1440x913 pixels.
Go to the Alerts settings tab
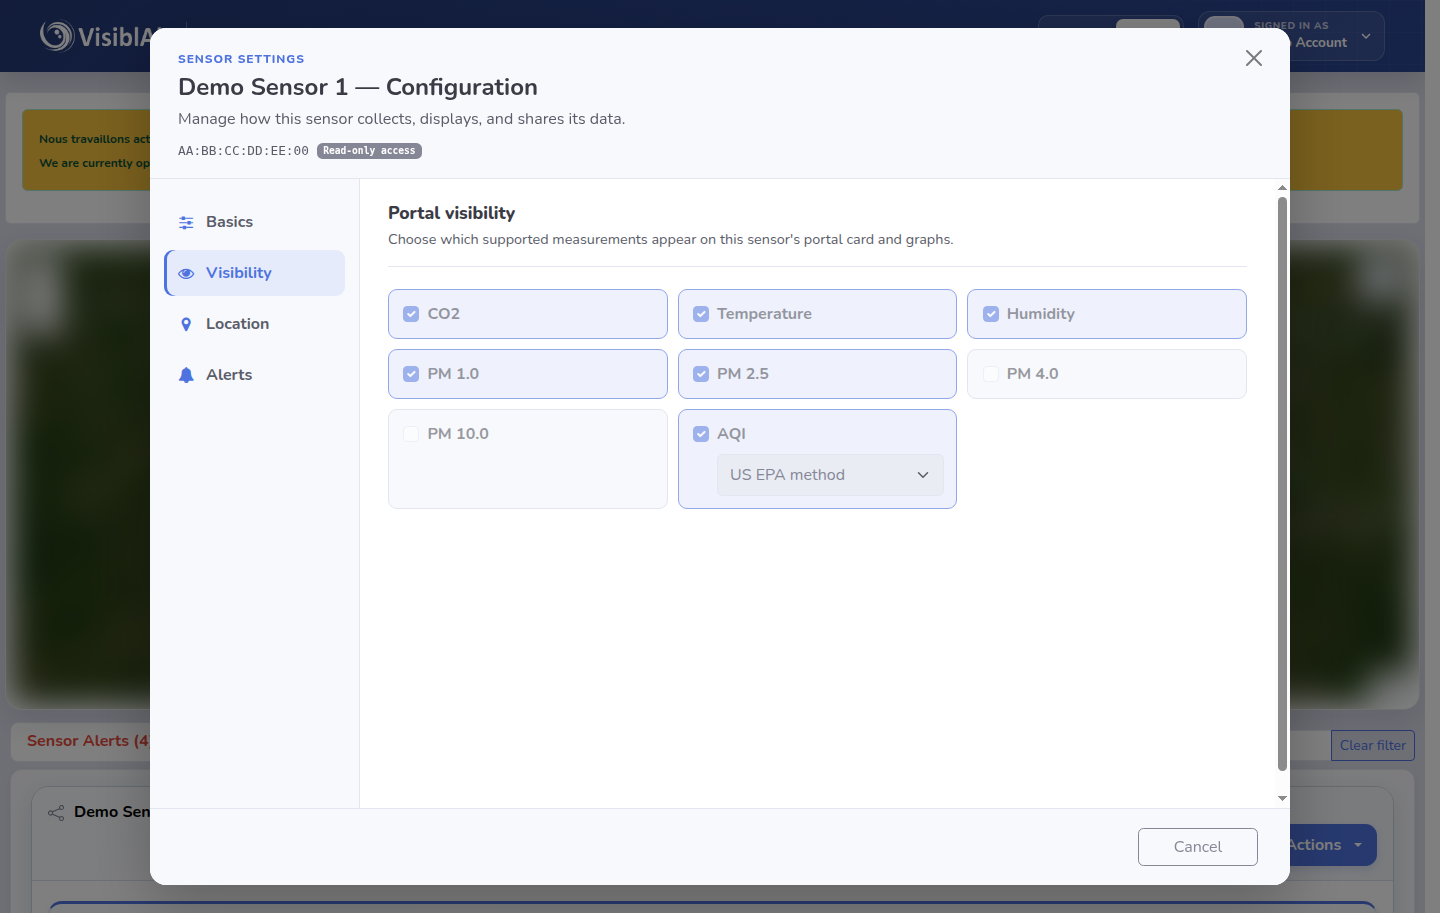click(x=255, y=375)
